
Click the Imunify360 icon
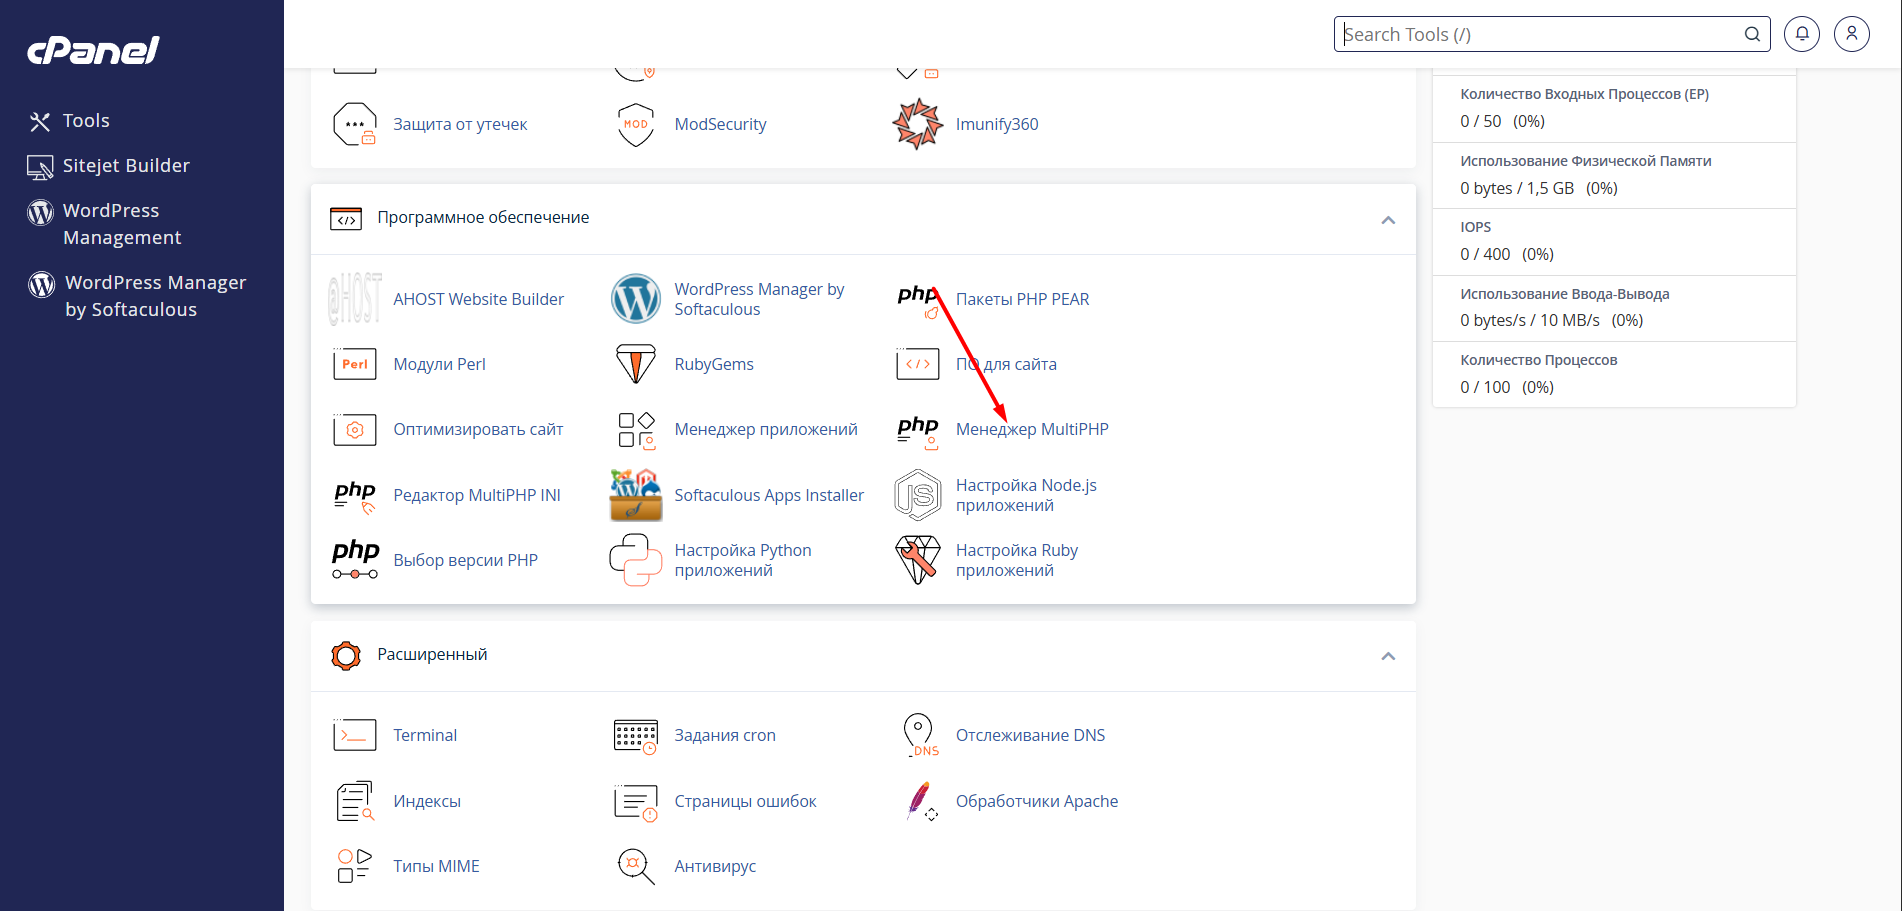click(x=918, y=124)
